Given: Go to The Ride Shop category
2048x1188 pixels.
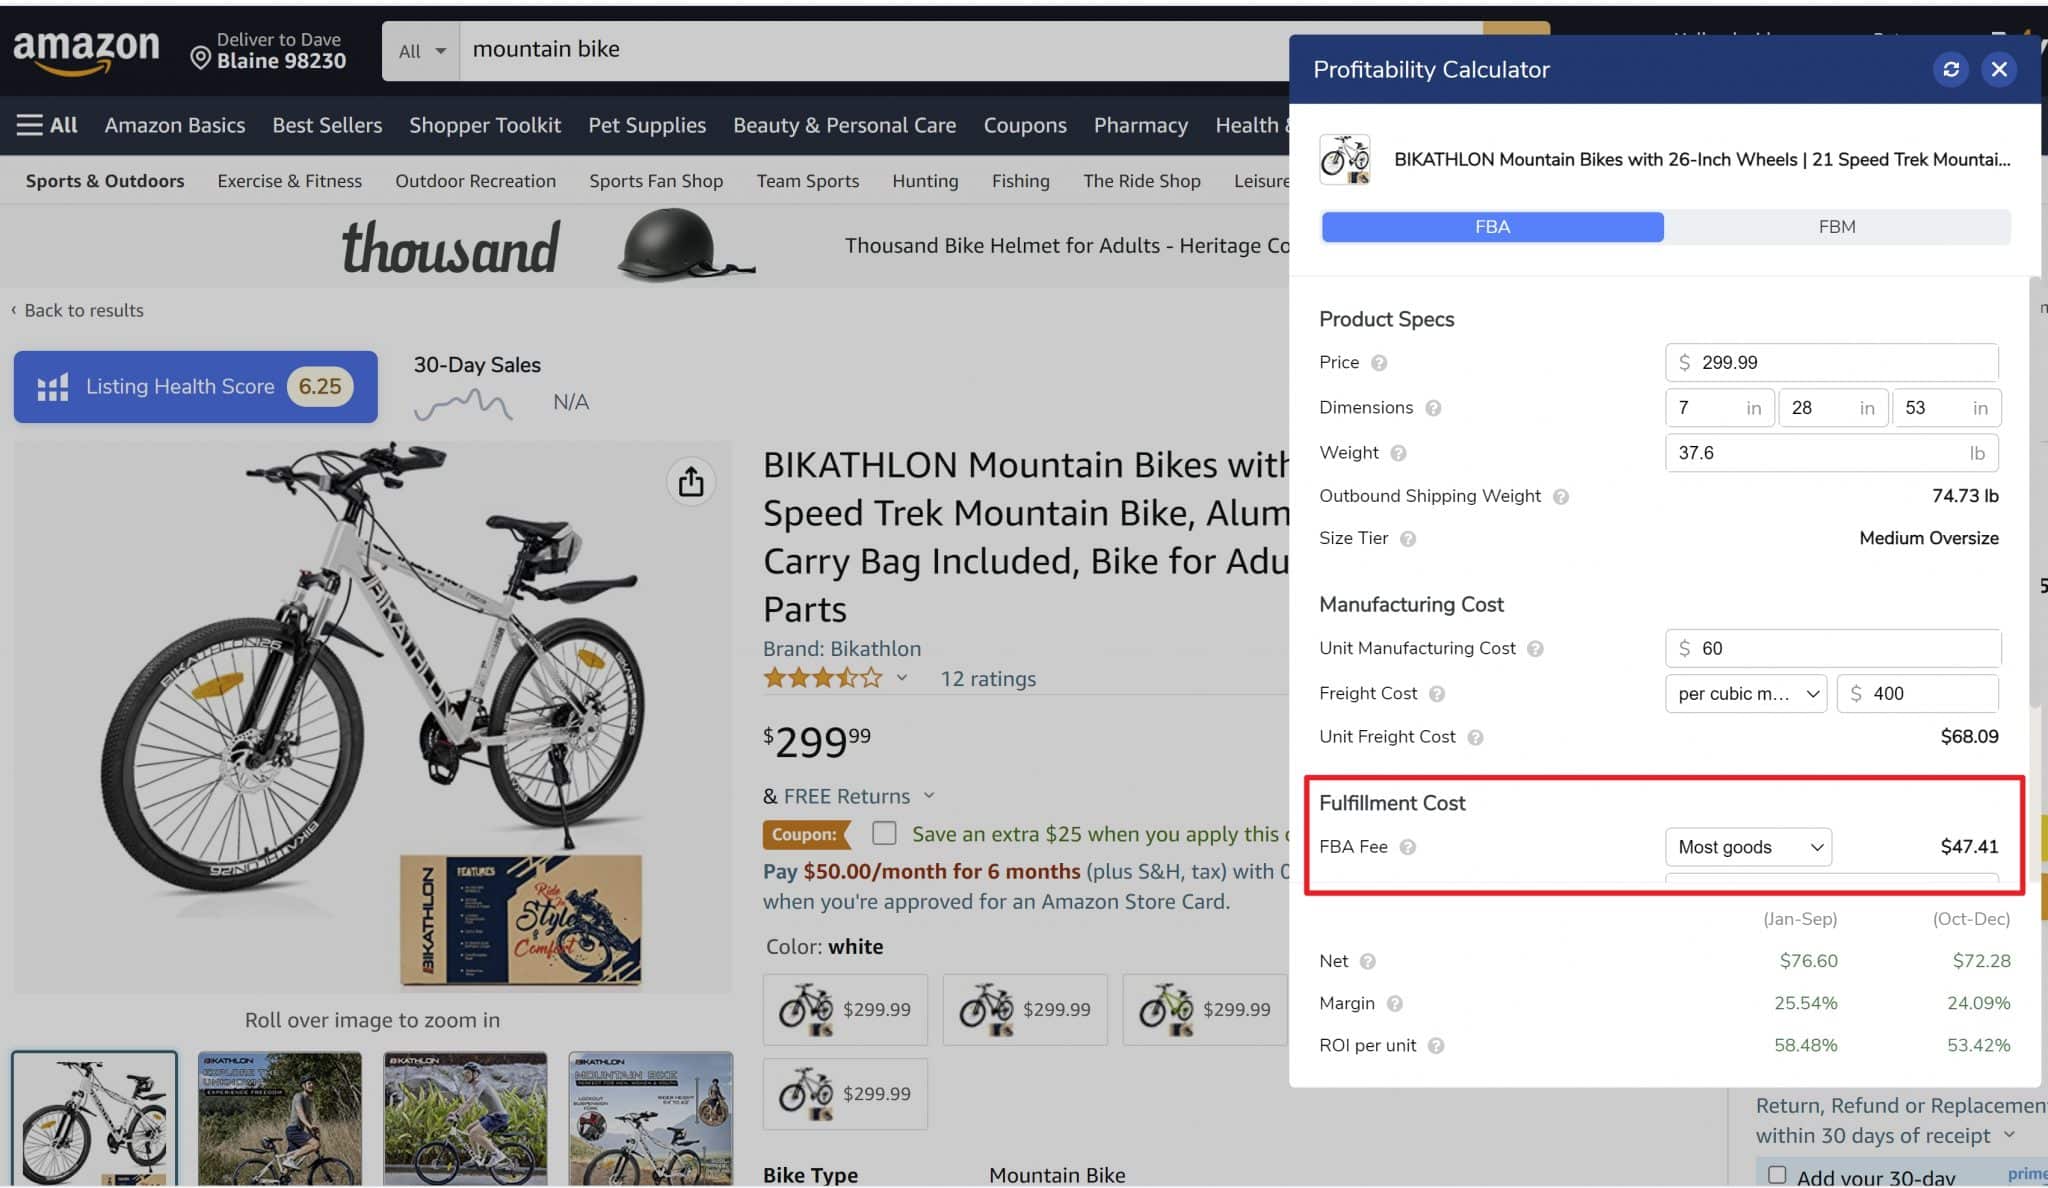Looking at the screenshot, I should coord(1142,181).
